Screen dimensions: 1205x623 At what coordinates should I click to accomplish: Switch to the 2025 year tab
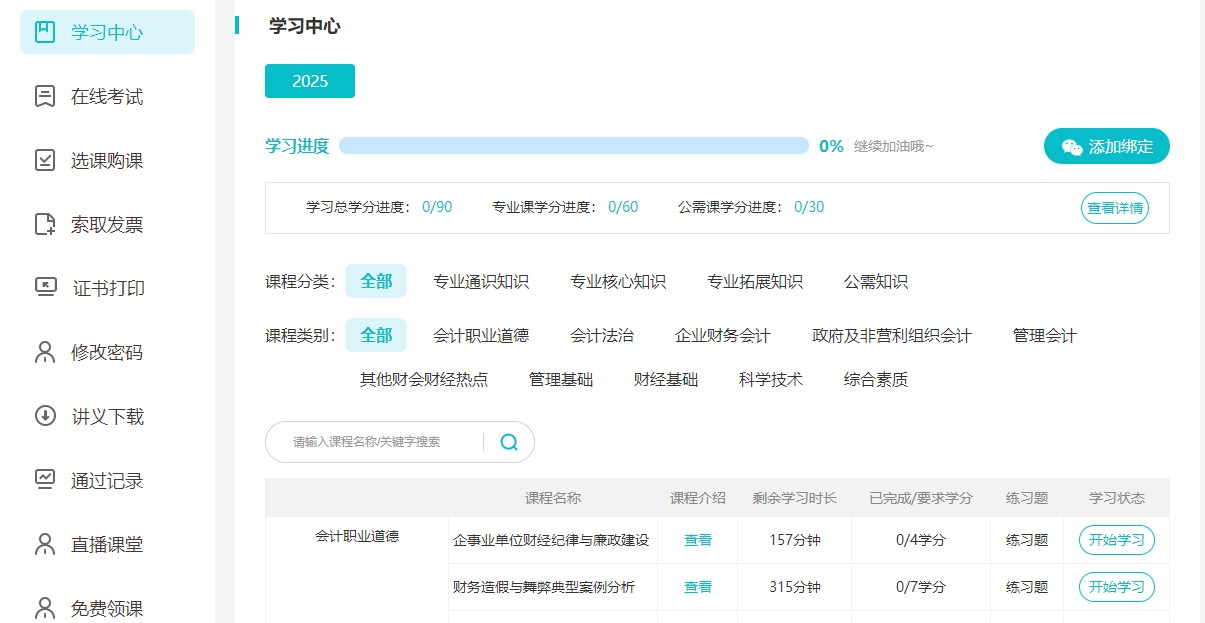click(x=309, y=81)
